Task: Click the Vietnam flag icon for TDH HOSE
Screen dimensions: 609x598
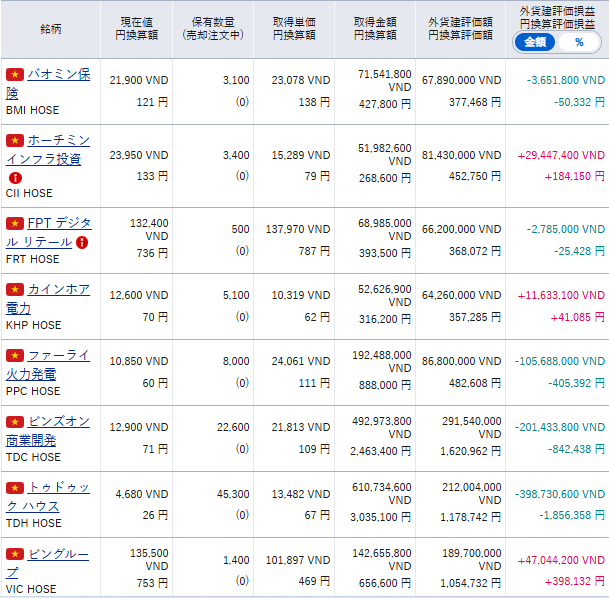Action: coord(14,488)
